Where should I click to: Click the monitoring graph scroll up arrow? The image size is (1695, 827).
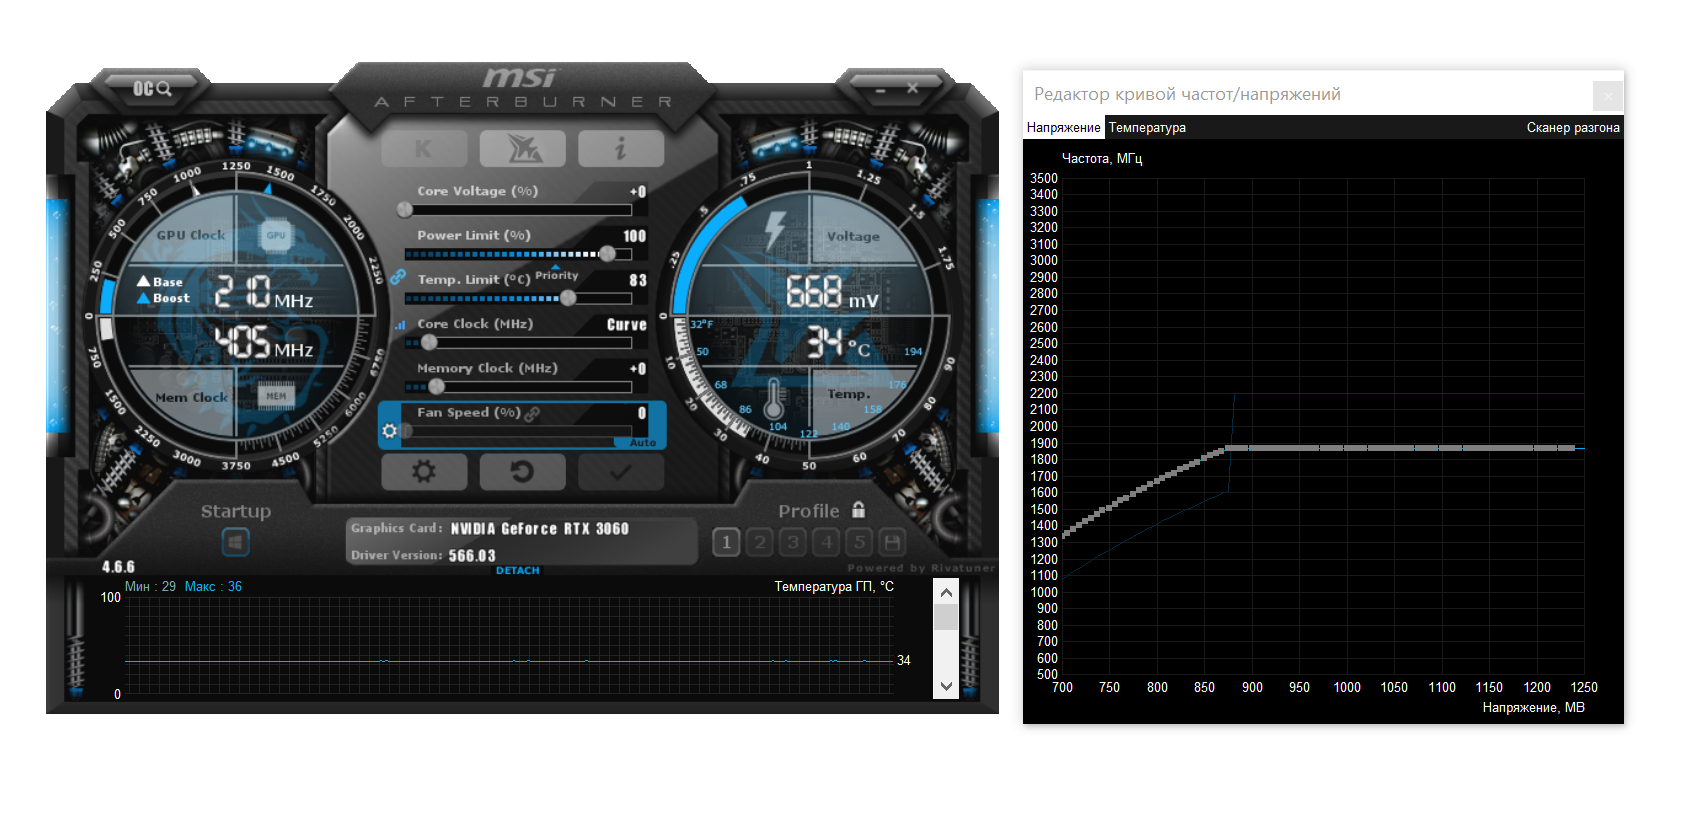(946, 593)
